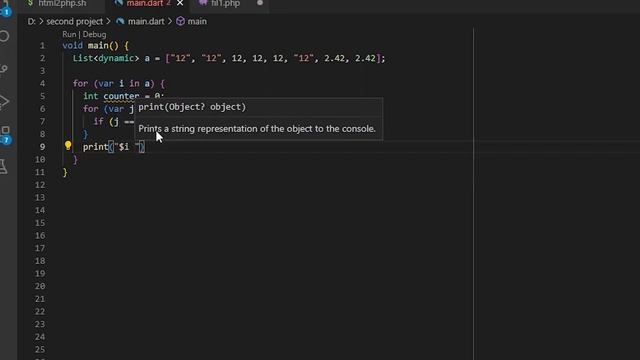The height and width of the screenshot is (360, 640).
Task: Open the Source Control view
Action: pyautogui.click(x=4, y=68)
